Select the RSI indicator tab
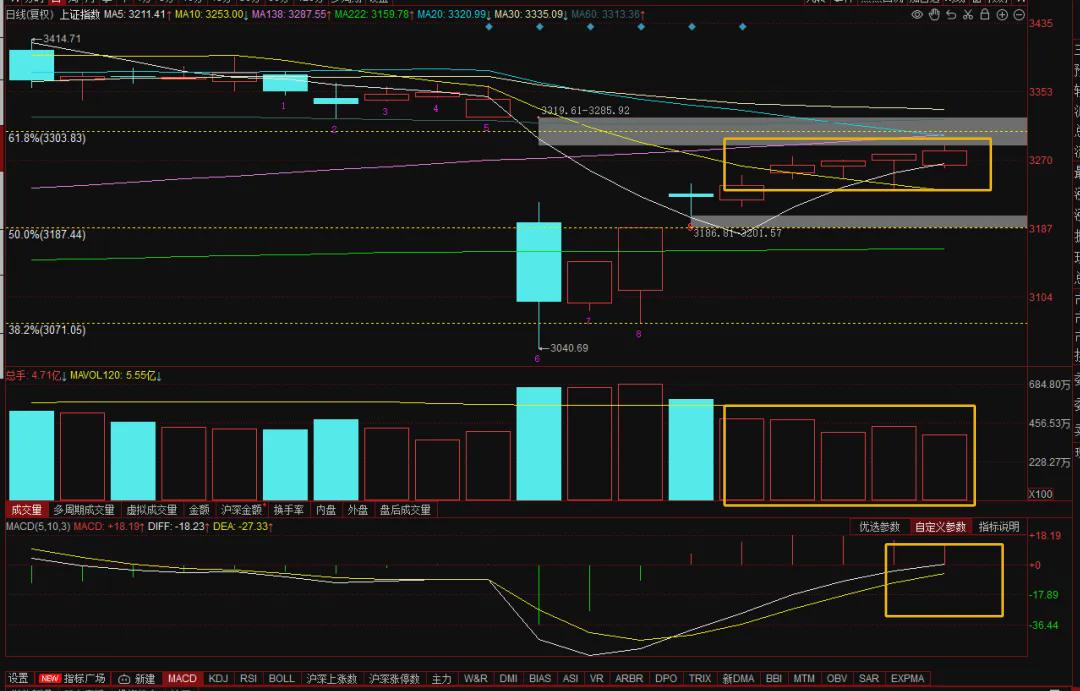The height and width of the screenshot is (691, 1080). (x=248, y=679)
